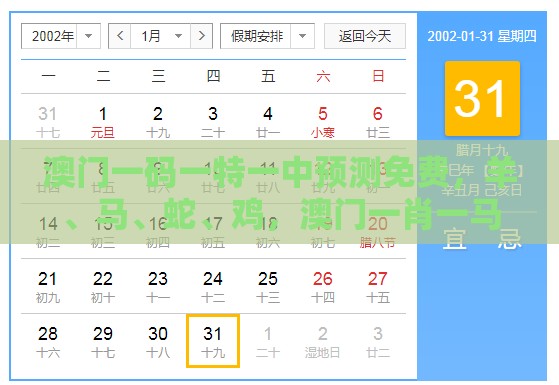Select January 6 廿三

pos(378,122)
